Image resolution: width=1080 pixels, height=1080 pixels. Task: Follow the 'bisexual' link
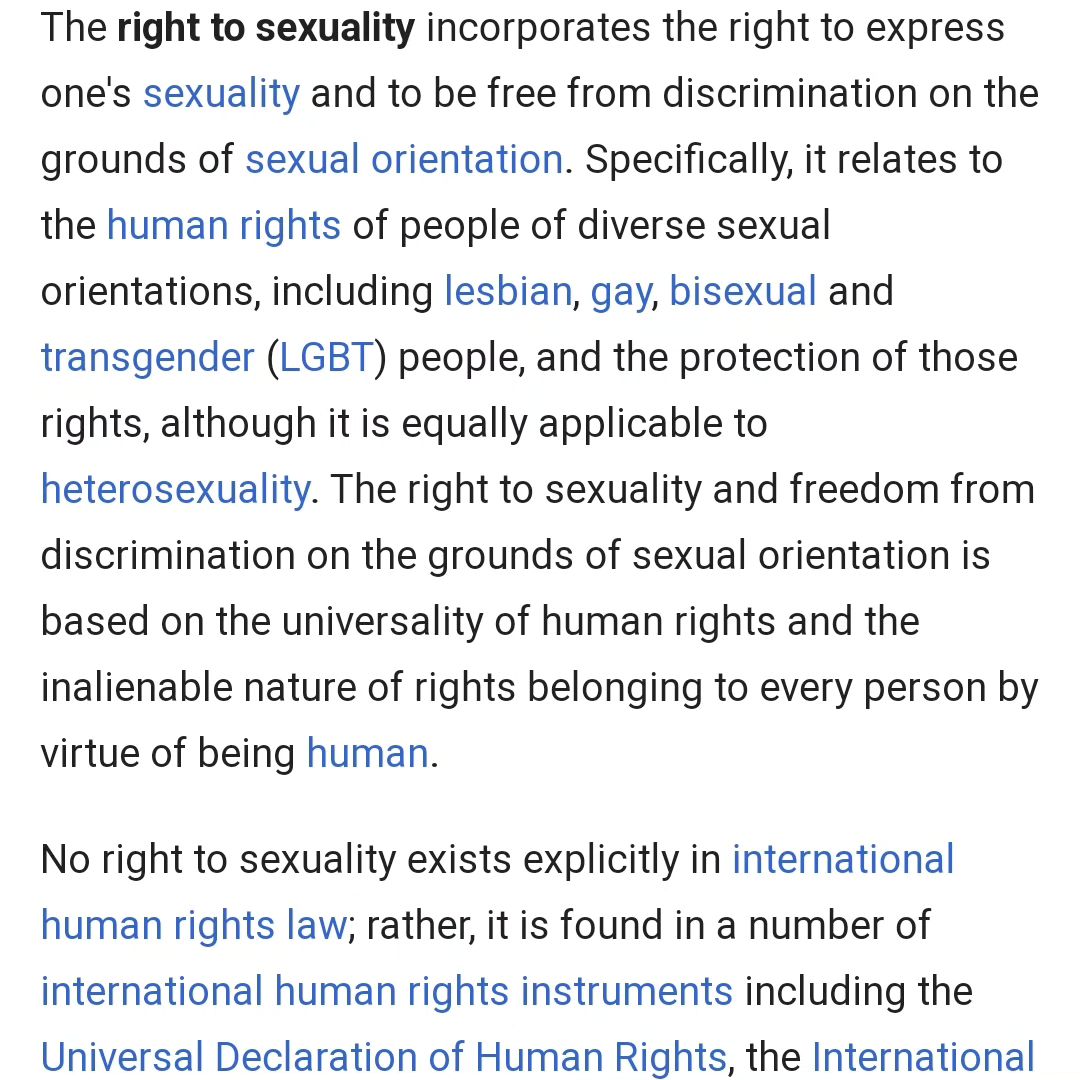pyautogui.click(x=743, y=291)
